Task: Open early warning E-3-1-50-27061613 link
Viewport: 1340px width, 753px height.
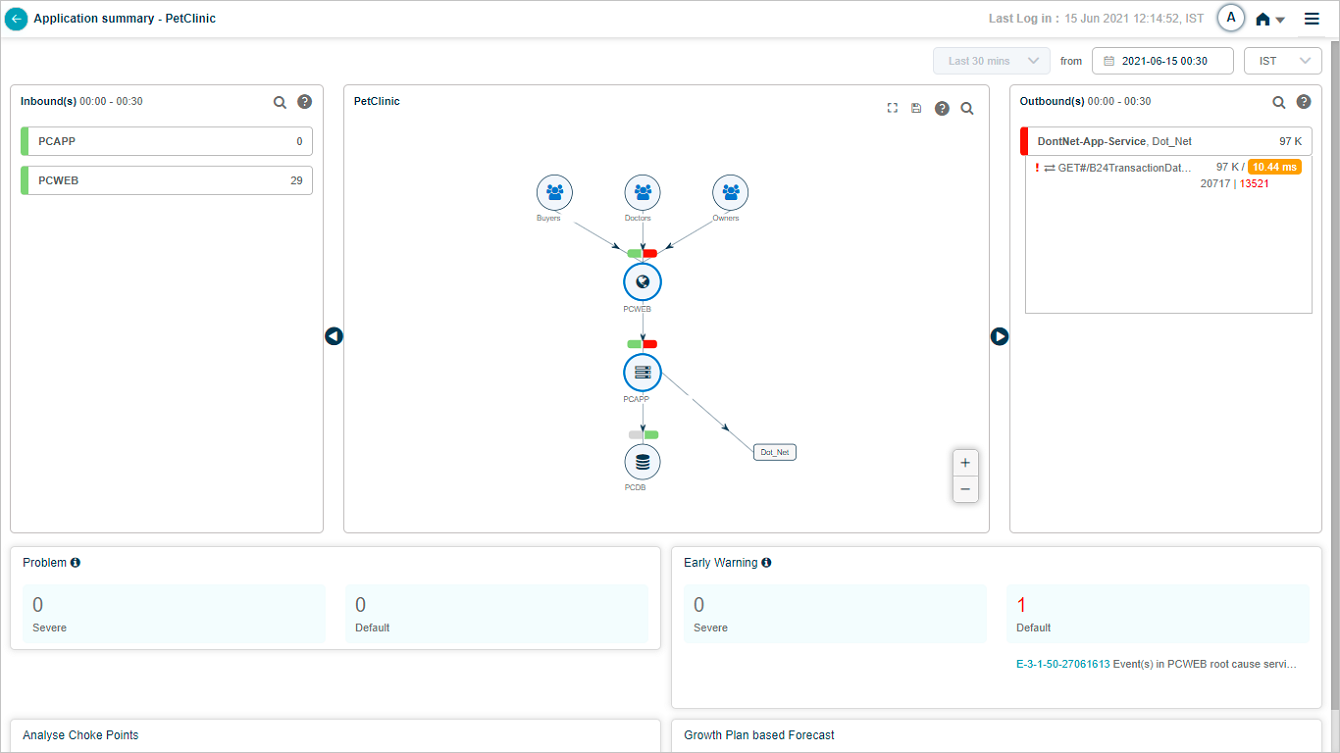Action: 1062,664
